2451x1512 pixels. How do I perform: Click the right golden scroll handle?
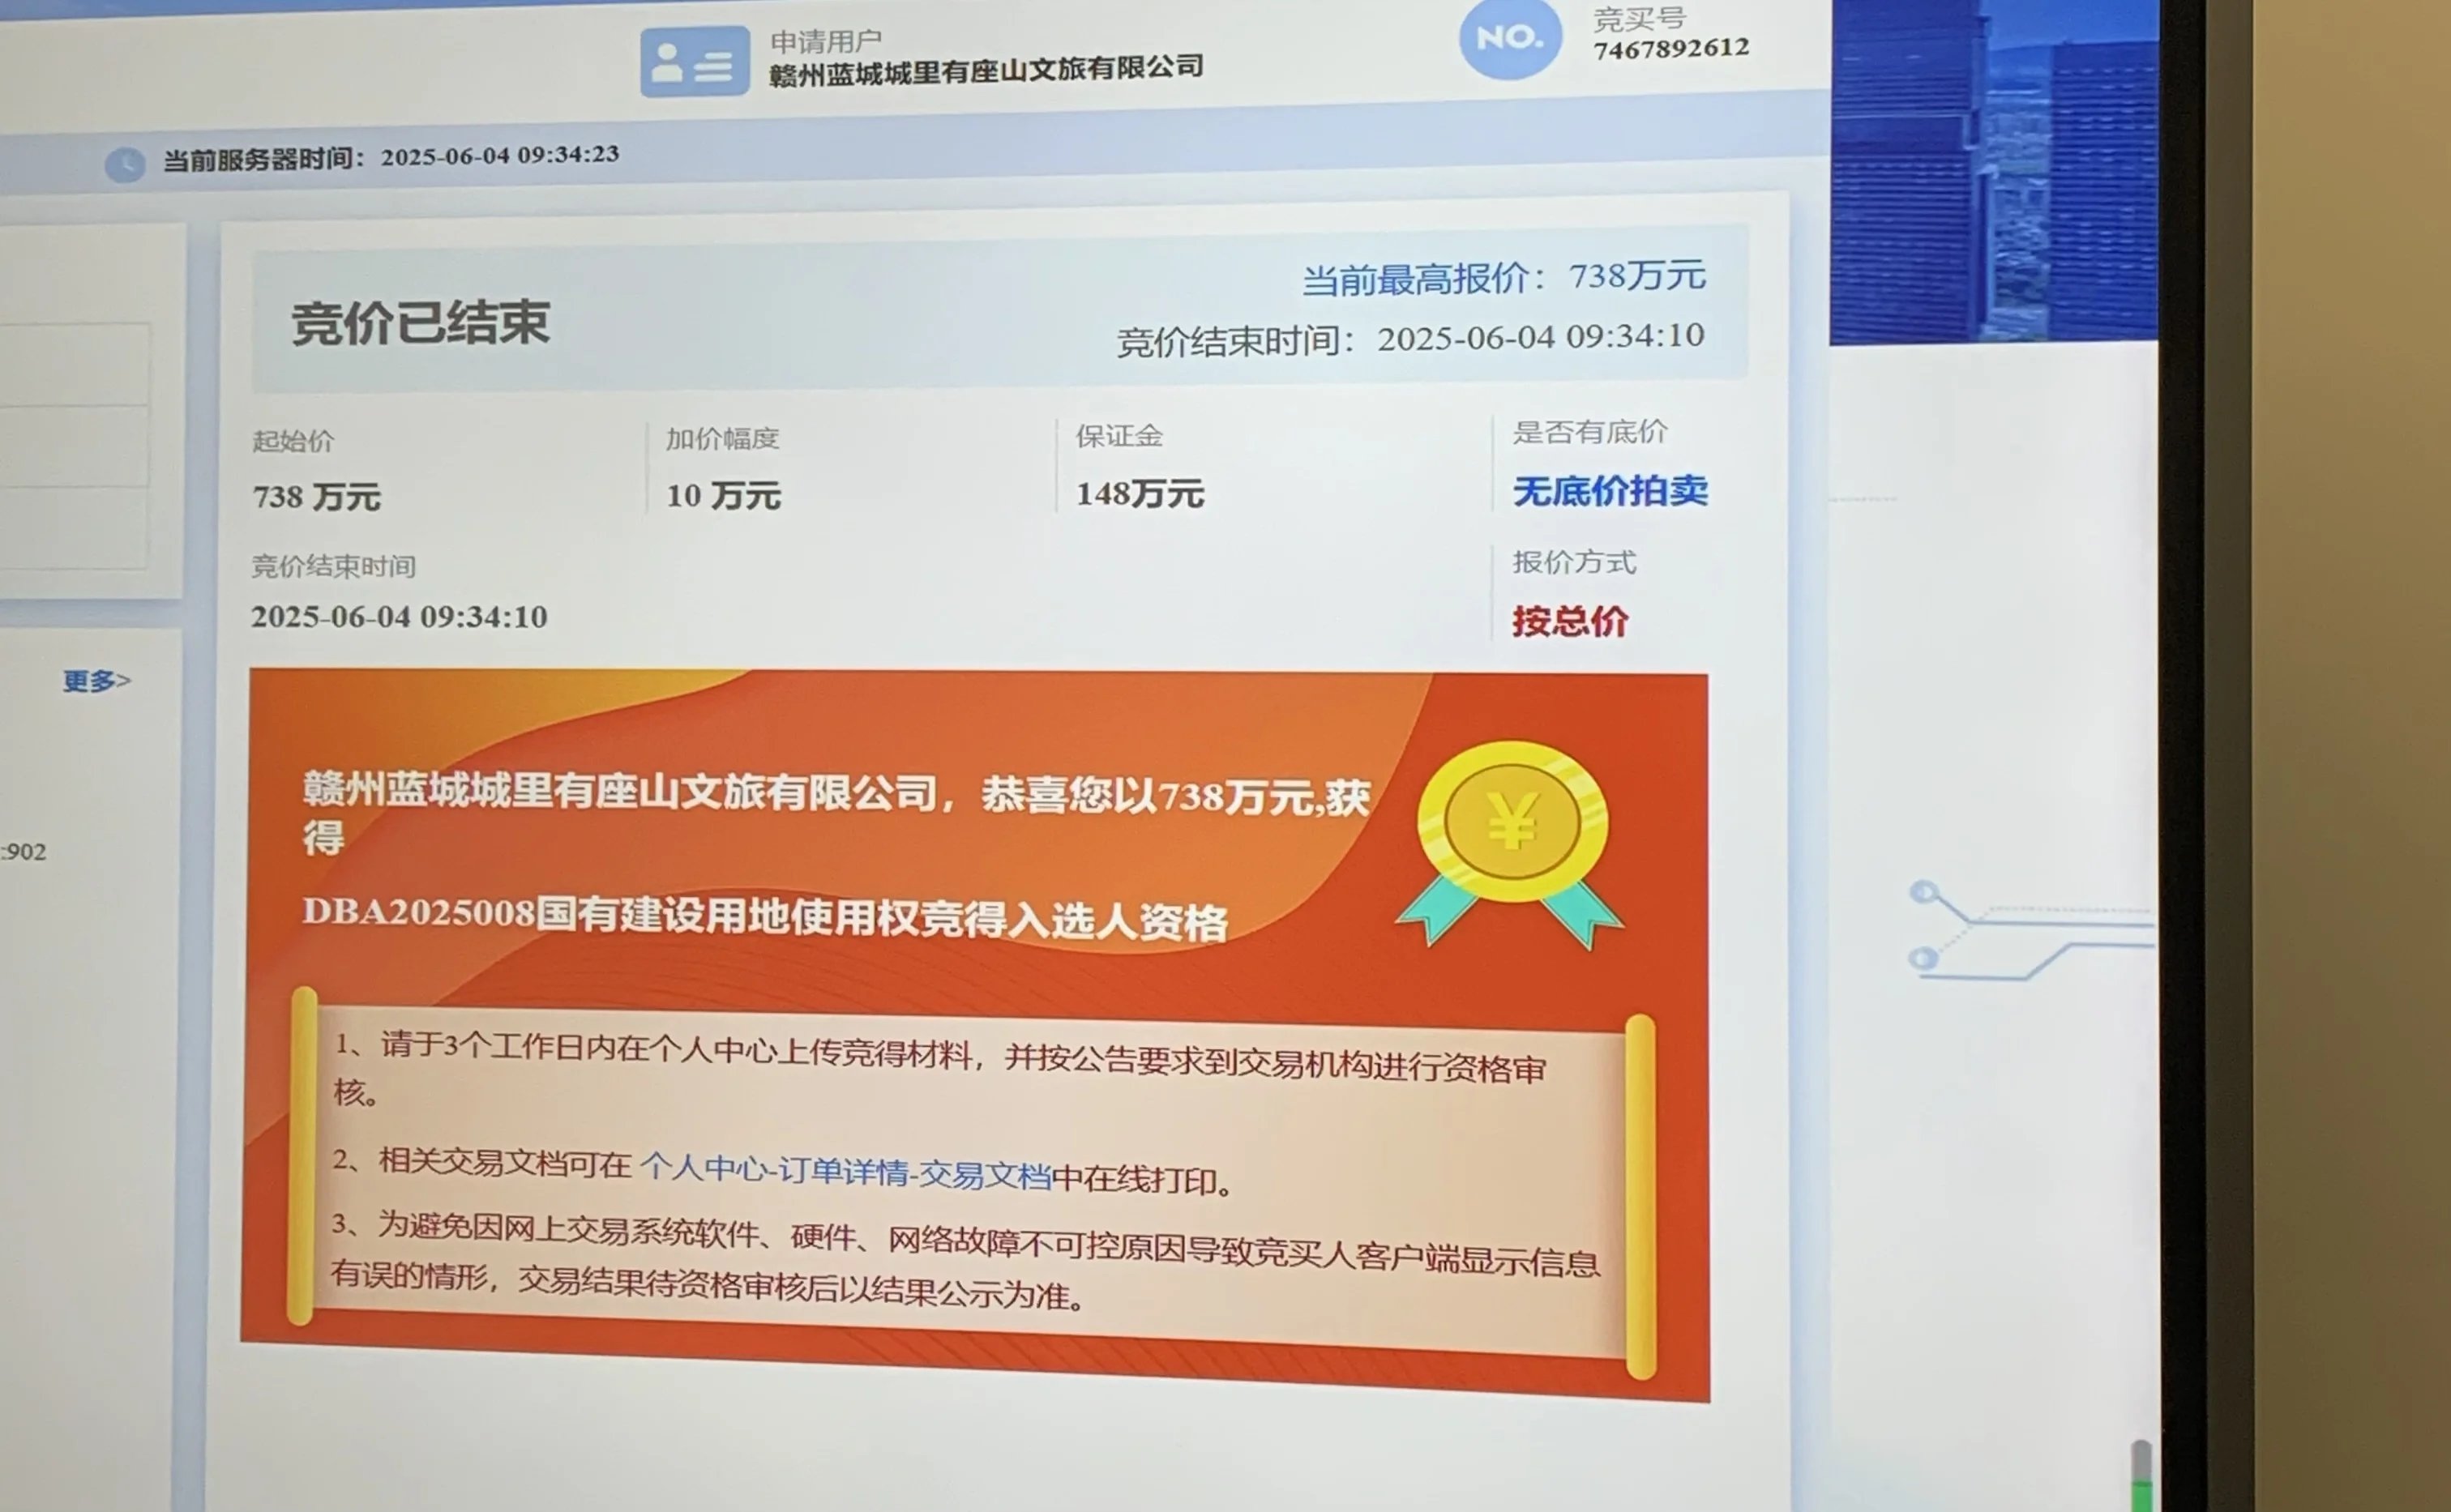(x=1640, y=1196)
